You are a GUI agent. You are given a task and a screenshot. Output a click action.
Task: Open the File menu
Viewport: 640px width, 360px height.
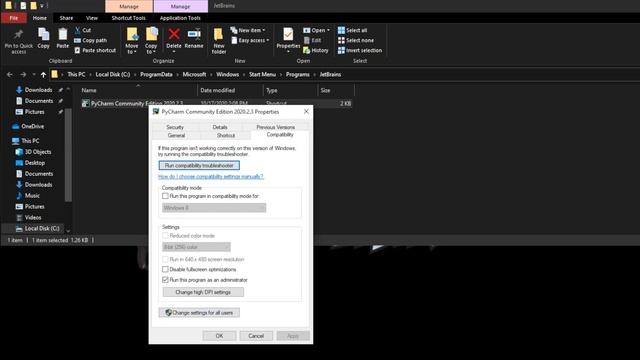(14, 18)
